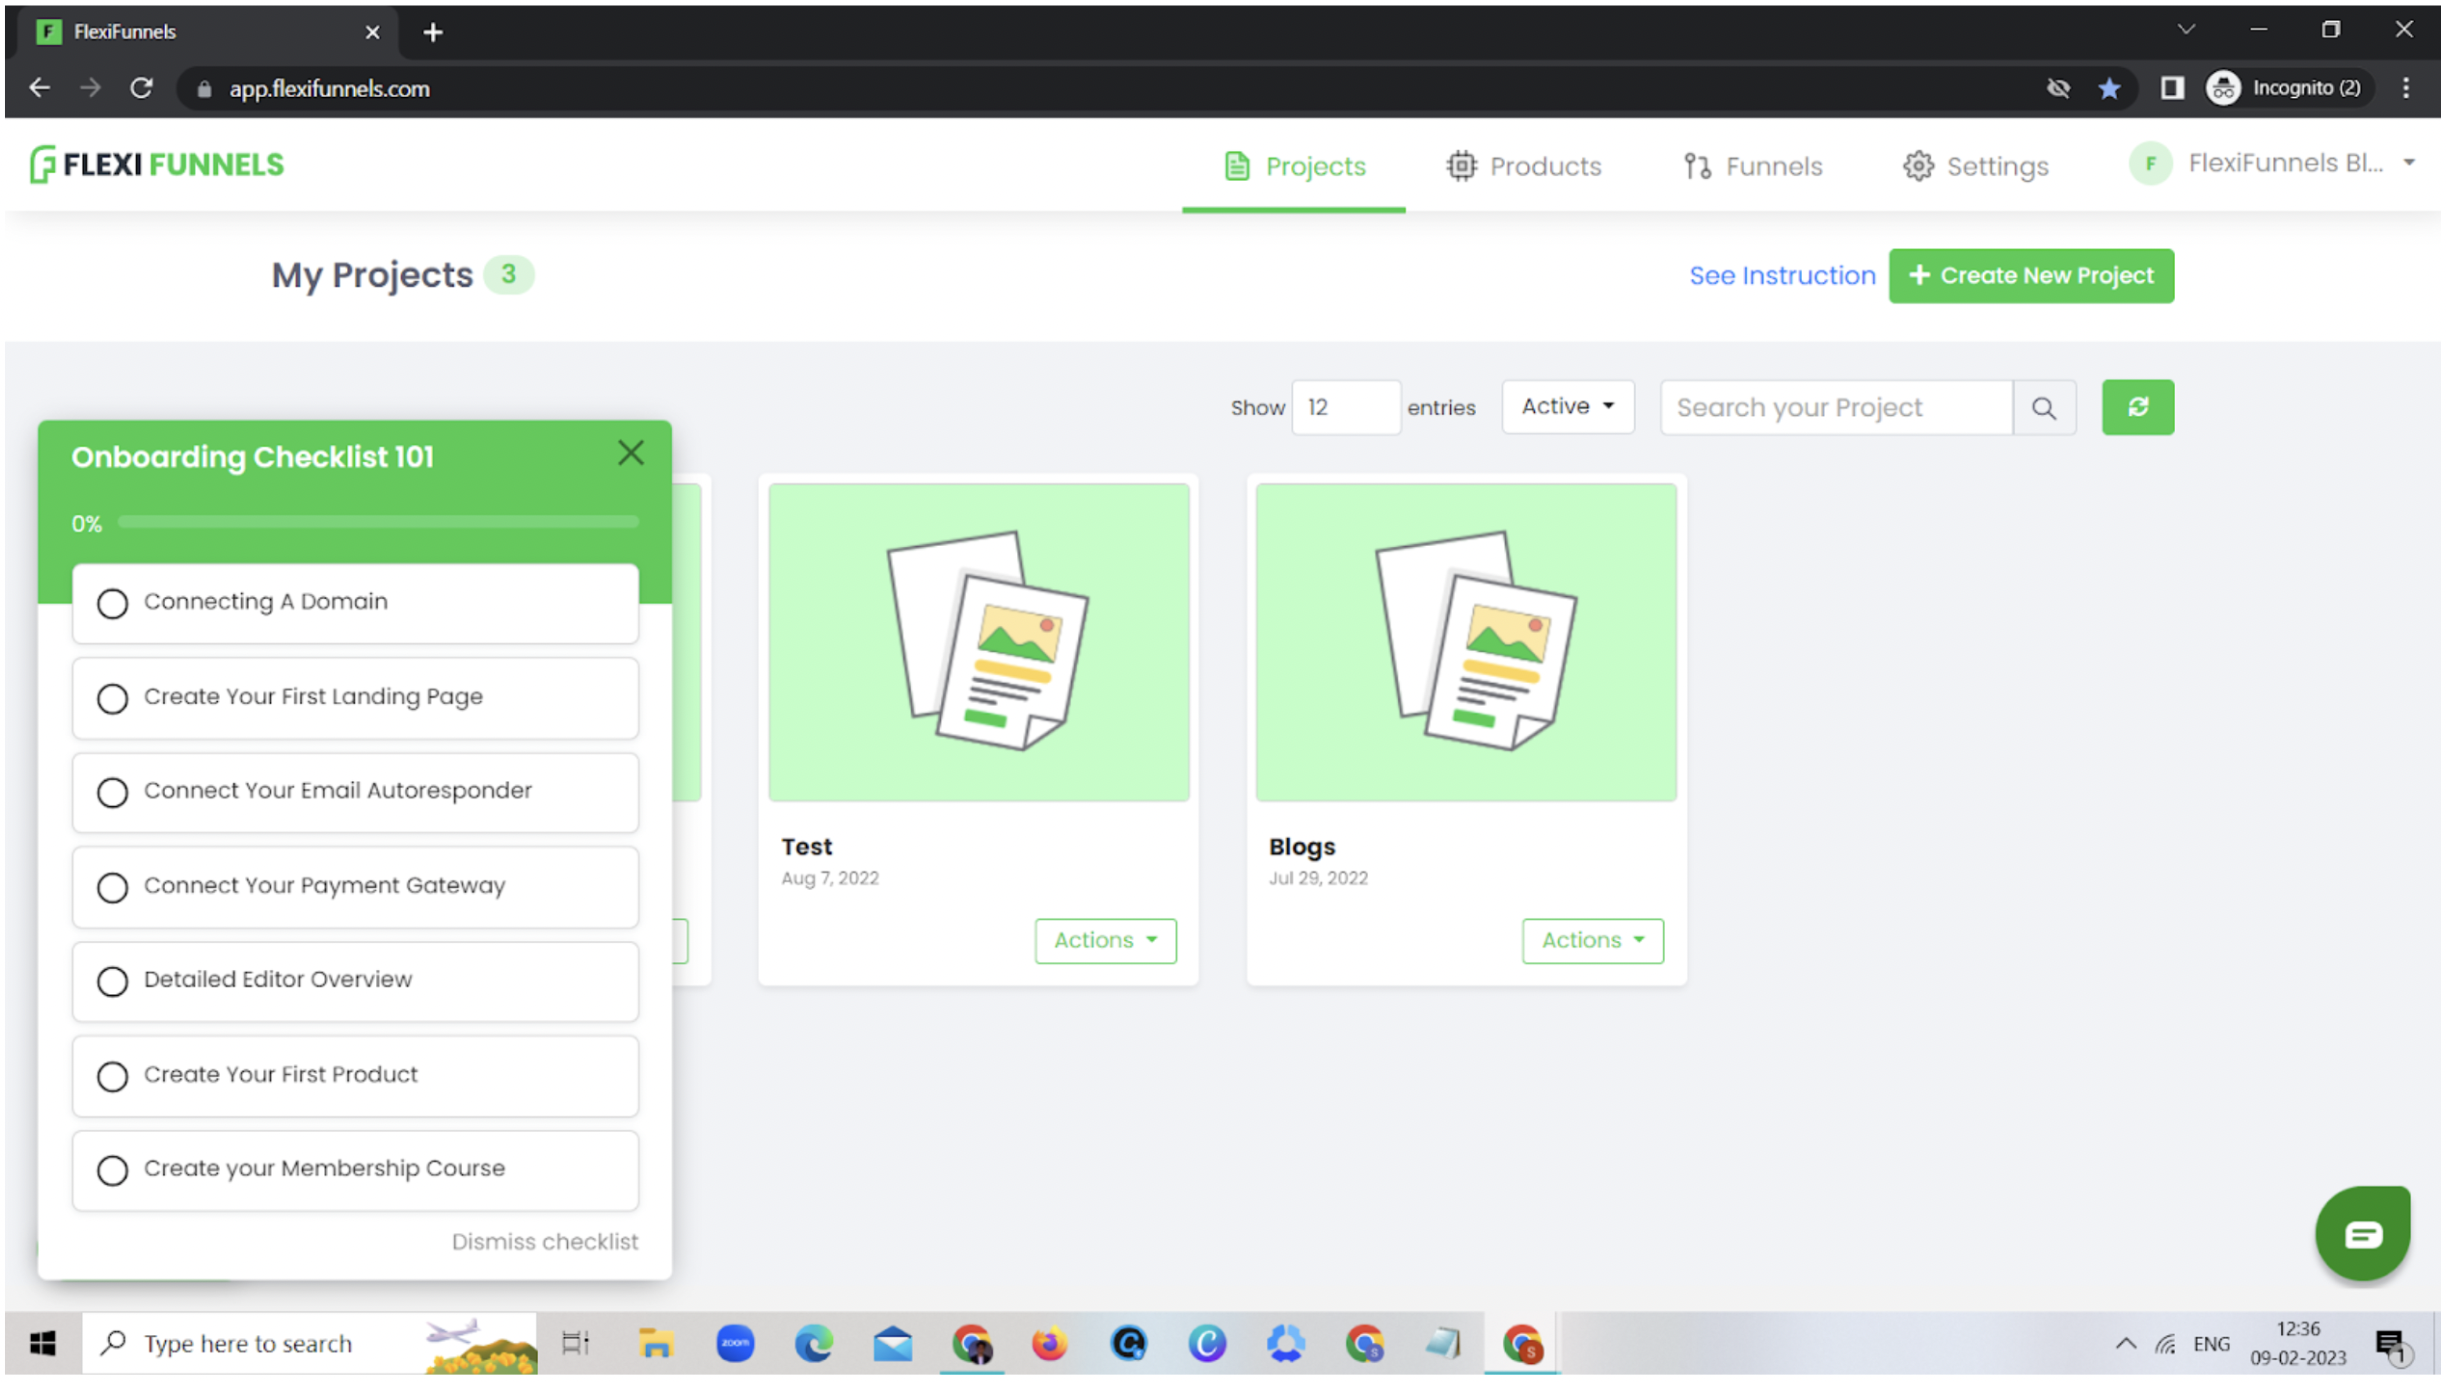Image resolution: width=2446 pixels, height=1382 pixels.
Task: Close the Onboarding Checklist panel
Action: click(630, 453)
